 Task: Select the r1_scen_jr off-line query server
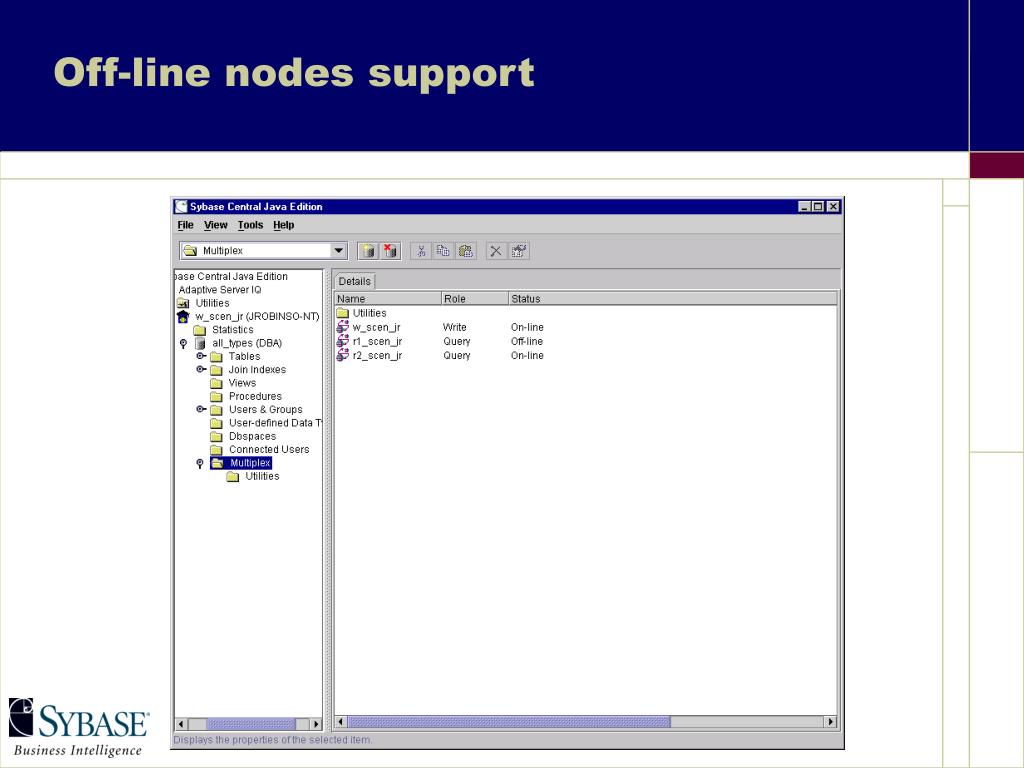(377, 342)
